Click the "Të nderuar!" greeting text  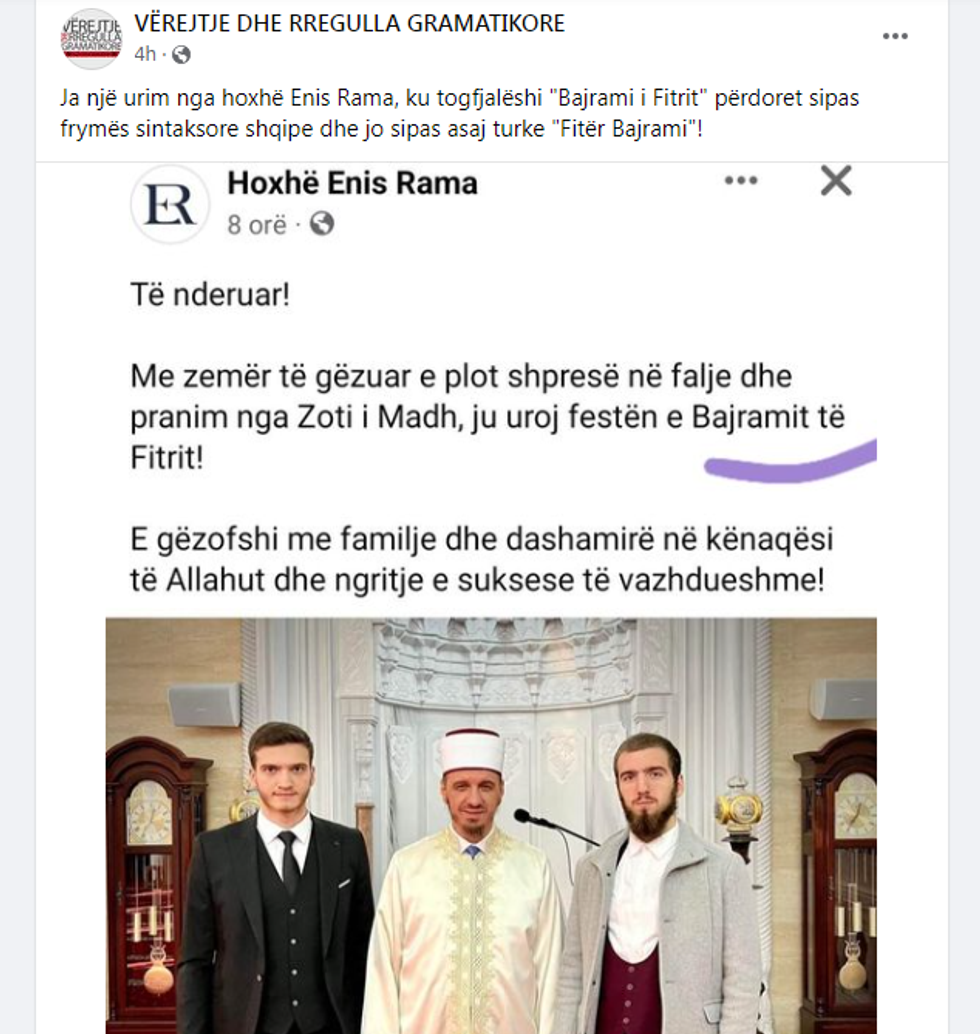tap(210, 295)
